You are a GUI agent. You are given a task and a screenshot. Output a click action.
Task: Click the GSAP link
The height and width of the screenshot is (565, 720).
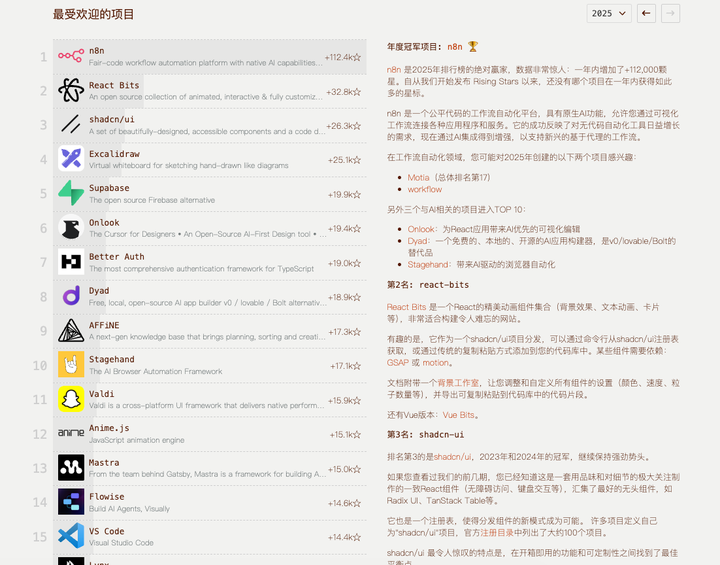tap(398, 362)
